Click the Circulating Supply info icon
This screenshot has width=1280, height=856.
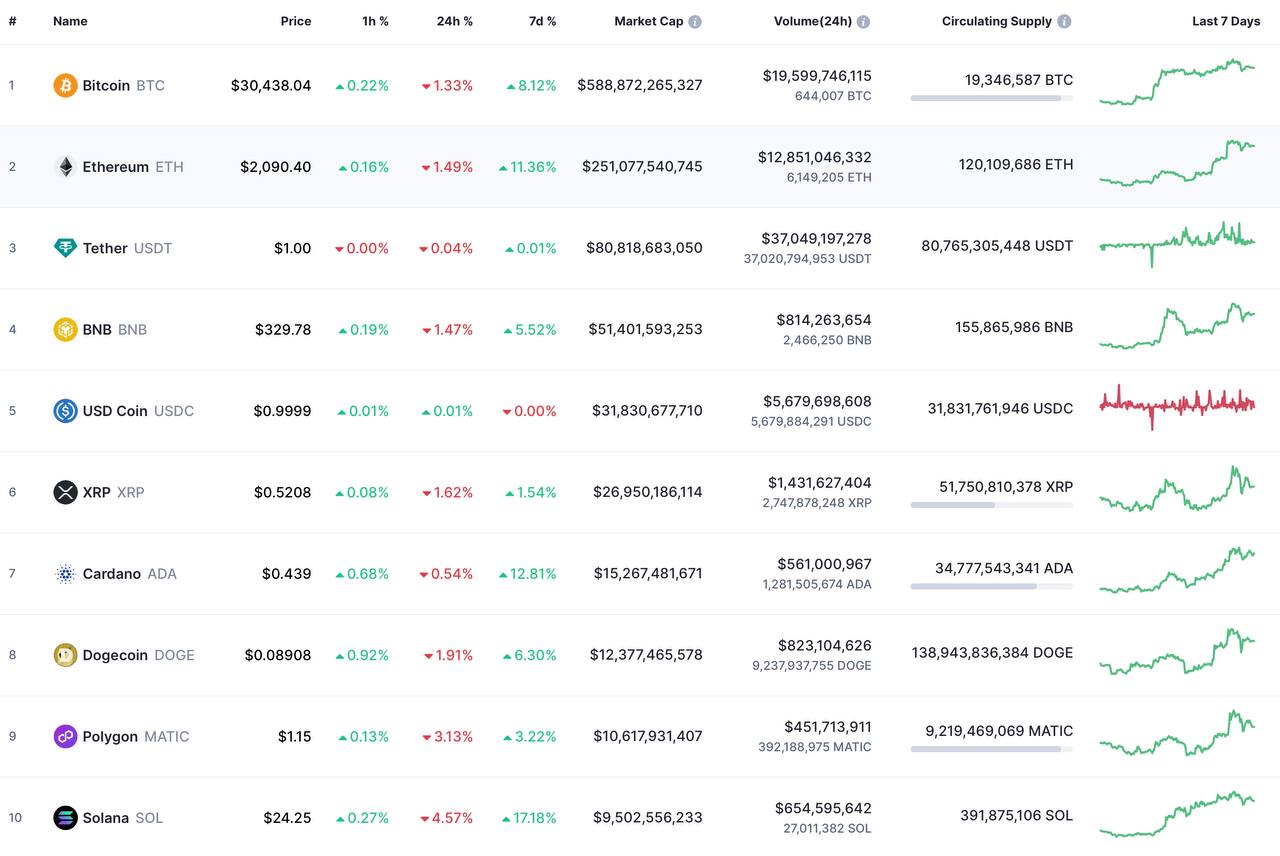pos(1064,21)
